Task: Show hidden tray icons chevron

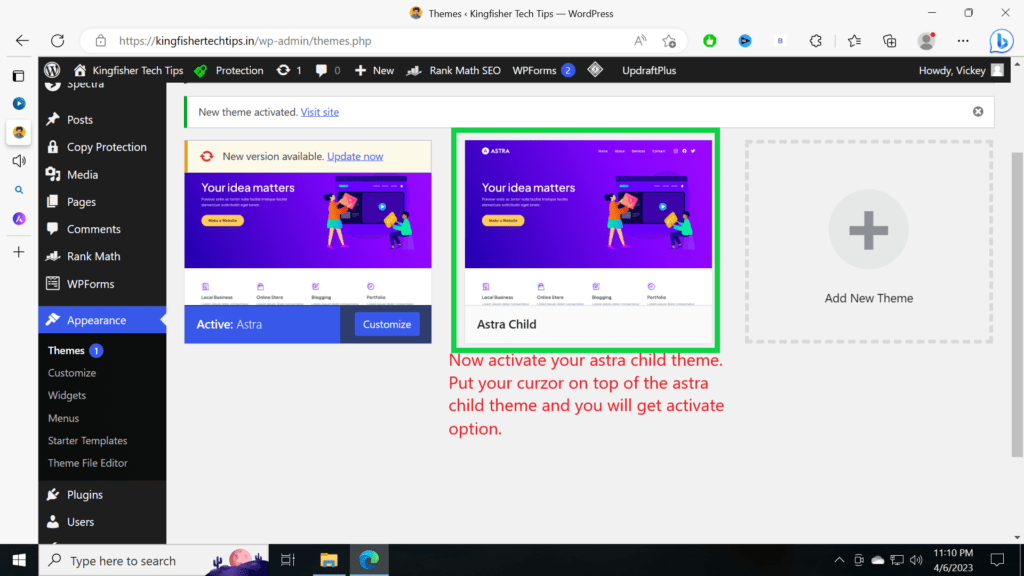Action: tap(839, 560)
